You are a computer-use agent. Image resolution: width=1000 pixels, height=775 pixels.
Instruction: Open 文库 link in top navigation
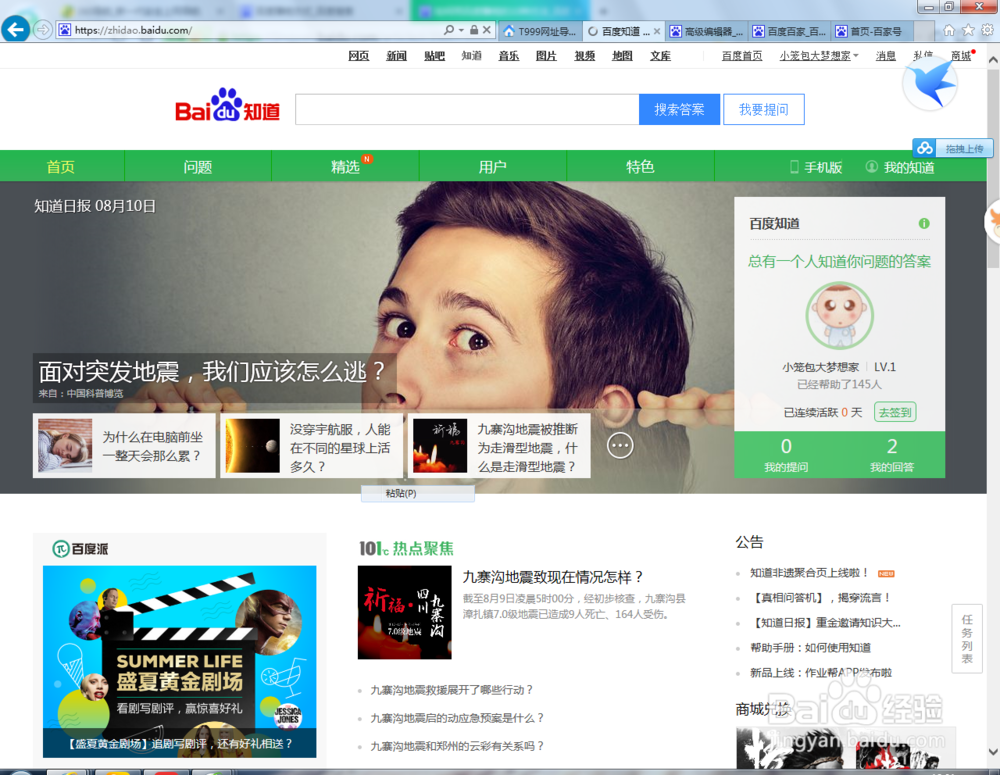pos(660,56)
